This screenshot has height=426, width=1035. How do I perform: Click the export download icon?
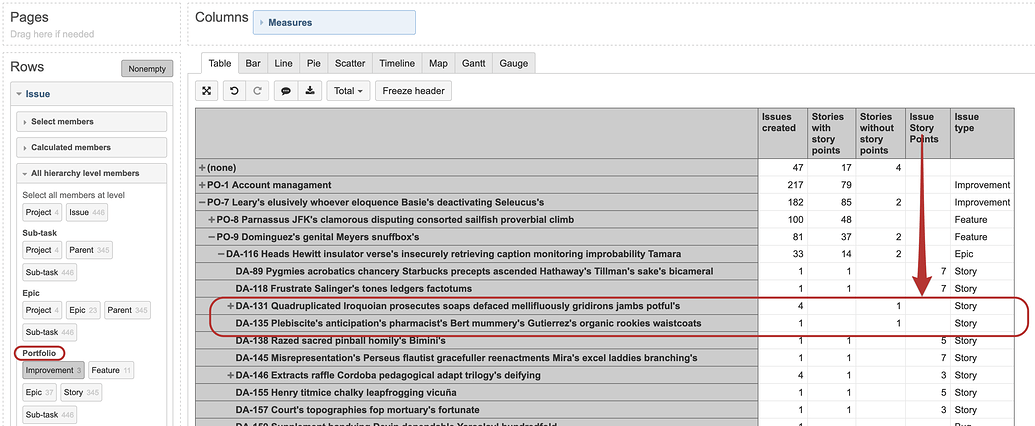(x=310, y=91)
